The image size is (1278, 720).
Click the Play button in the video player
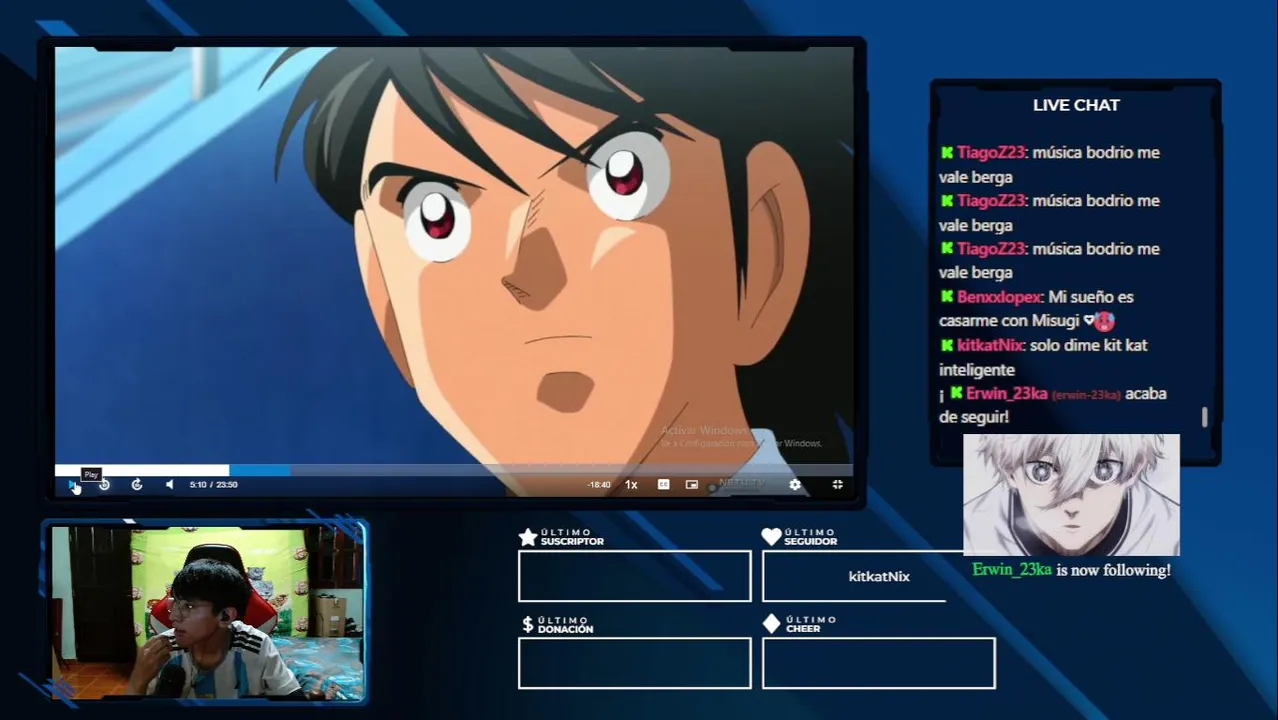coord(72,485)
